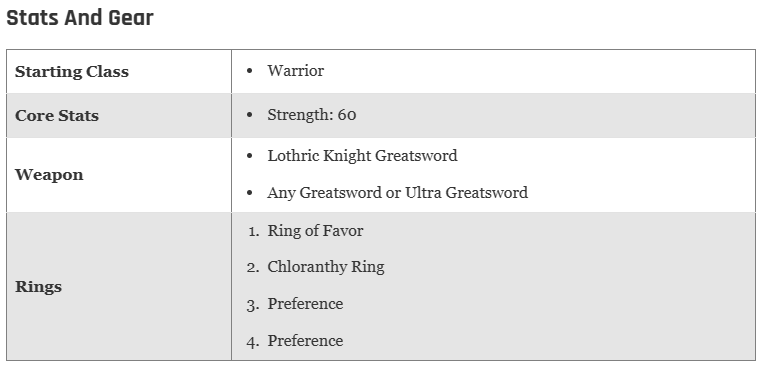Click the bullet before Lothric Knight Greatsword
Image resolution: width=765 pixels, height=370 pixels.
(250, 156)
